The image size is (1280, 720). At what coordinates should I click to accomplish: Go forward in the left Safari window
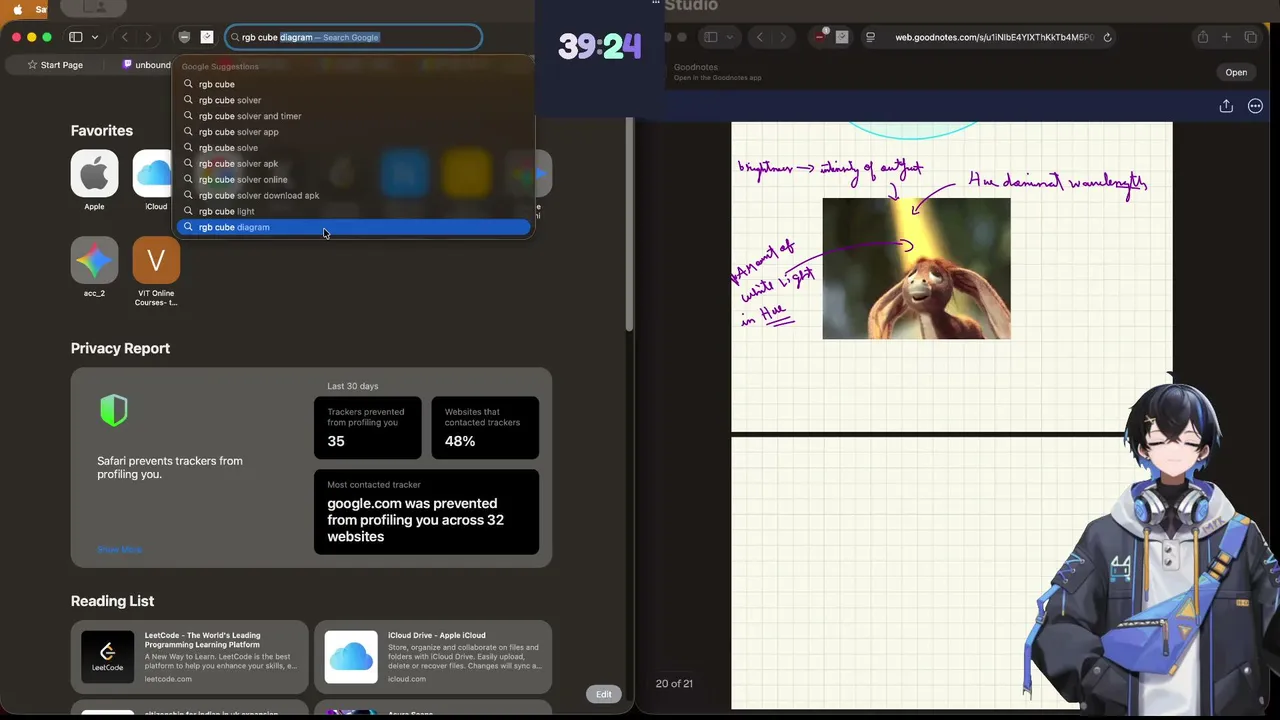coord(148,37)
